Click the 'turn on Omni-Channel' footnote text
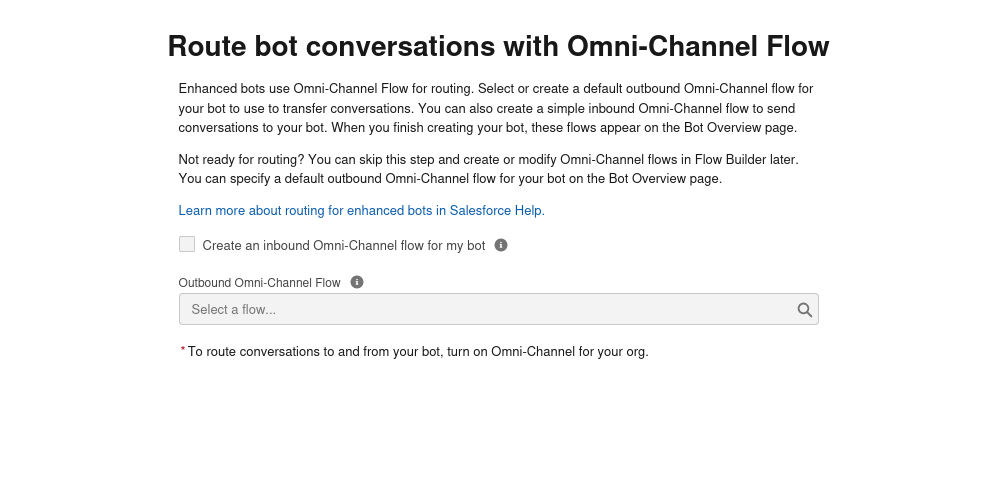Screen dimensions: 1006x490 tap(418, 351)
